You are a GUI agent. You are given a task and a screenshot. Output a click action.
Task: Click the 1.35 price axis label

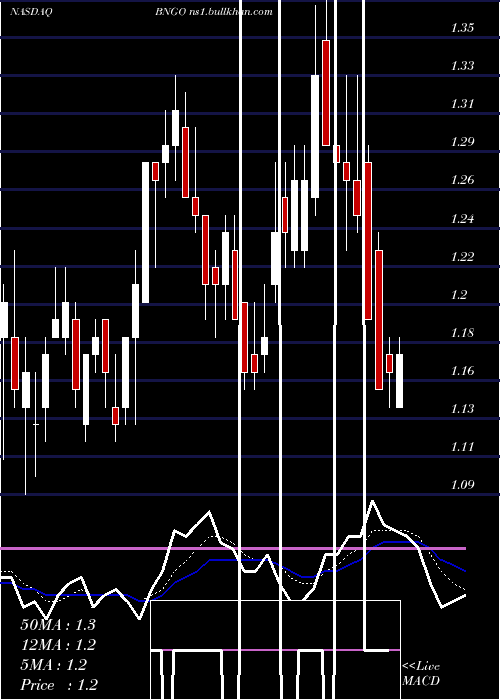[x=462, y=28]
